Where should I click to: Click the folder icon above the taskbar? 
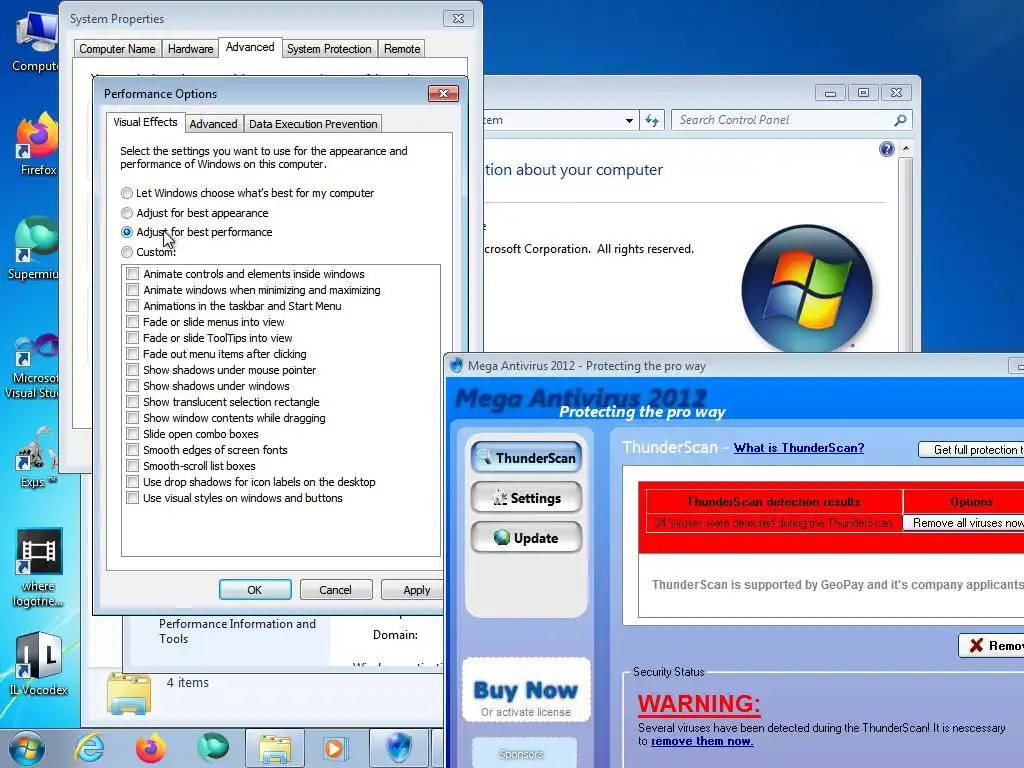(x=129, y=694)
